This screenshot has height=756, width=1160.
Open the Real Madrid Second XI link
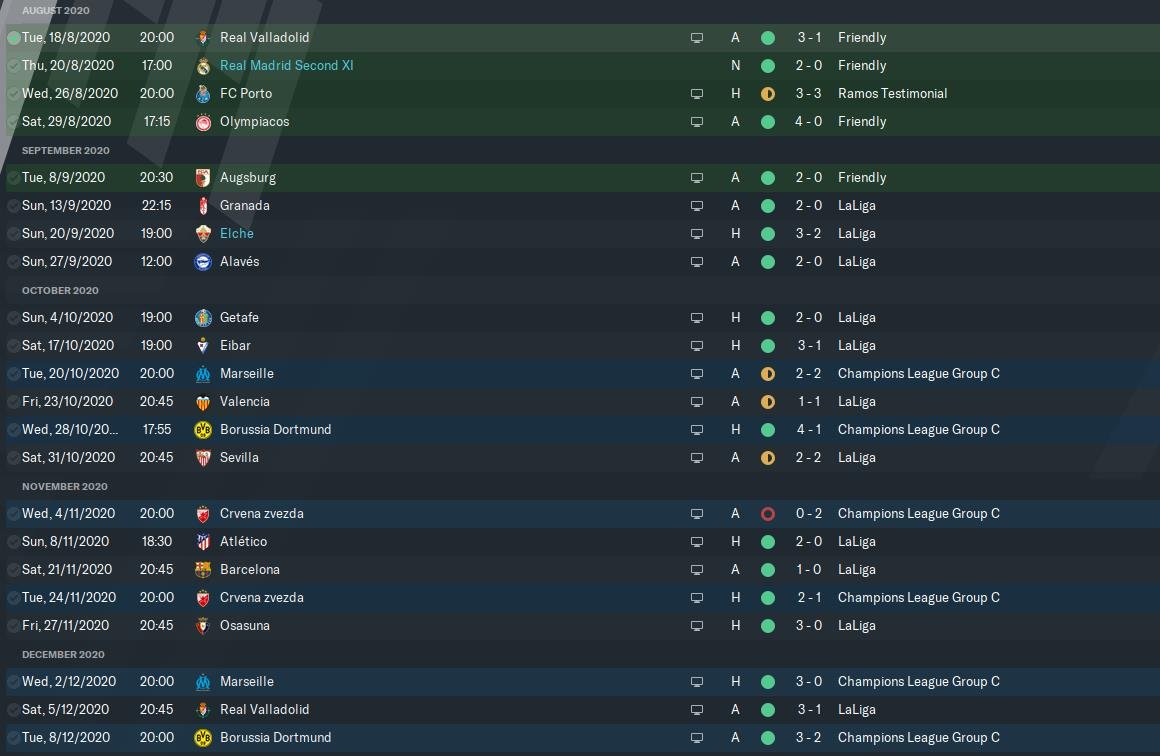tap(286, 66)
